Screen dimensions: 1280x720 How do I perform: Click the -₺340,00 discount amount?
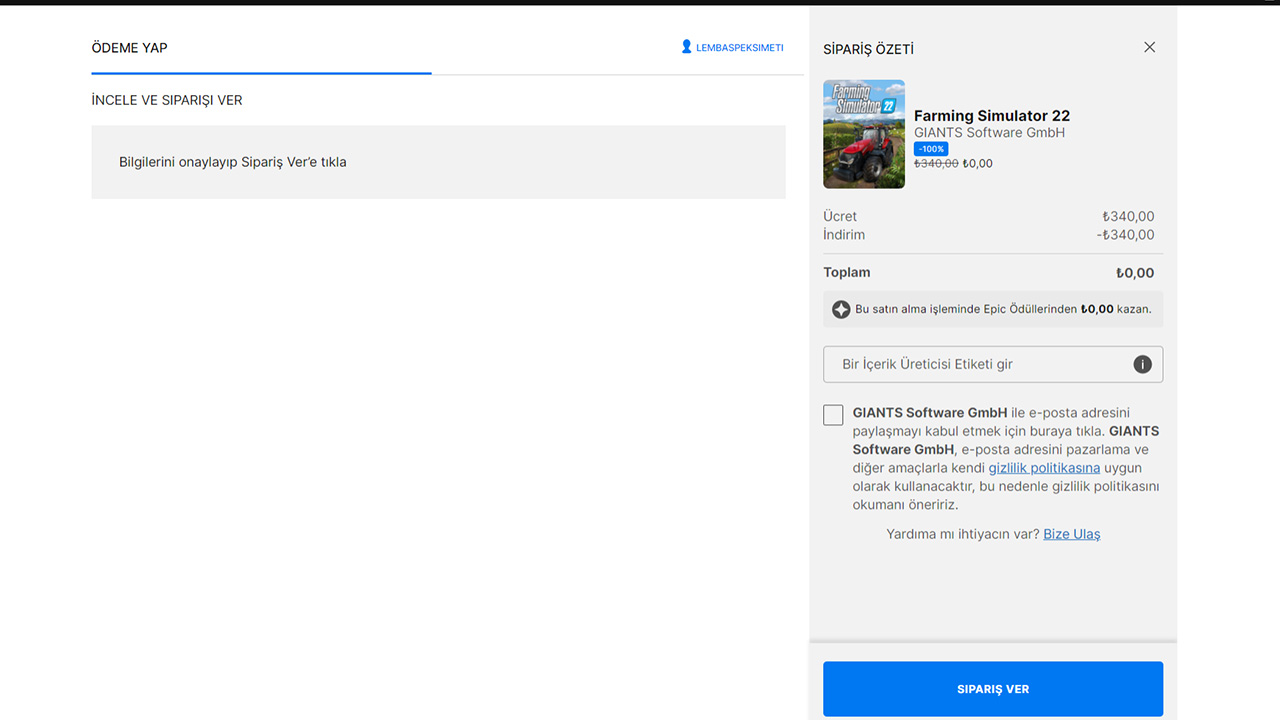click(x=1125, y=235)
